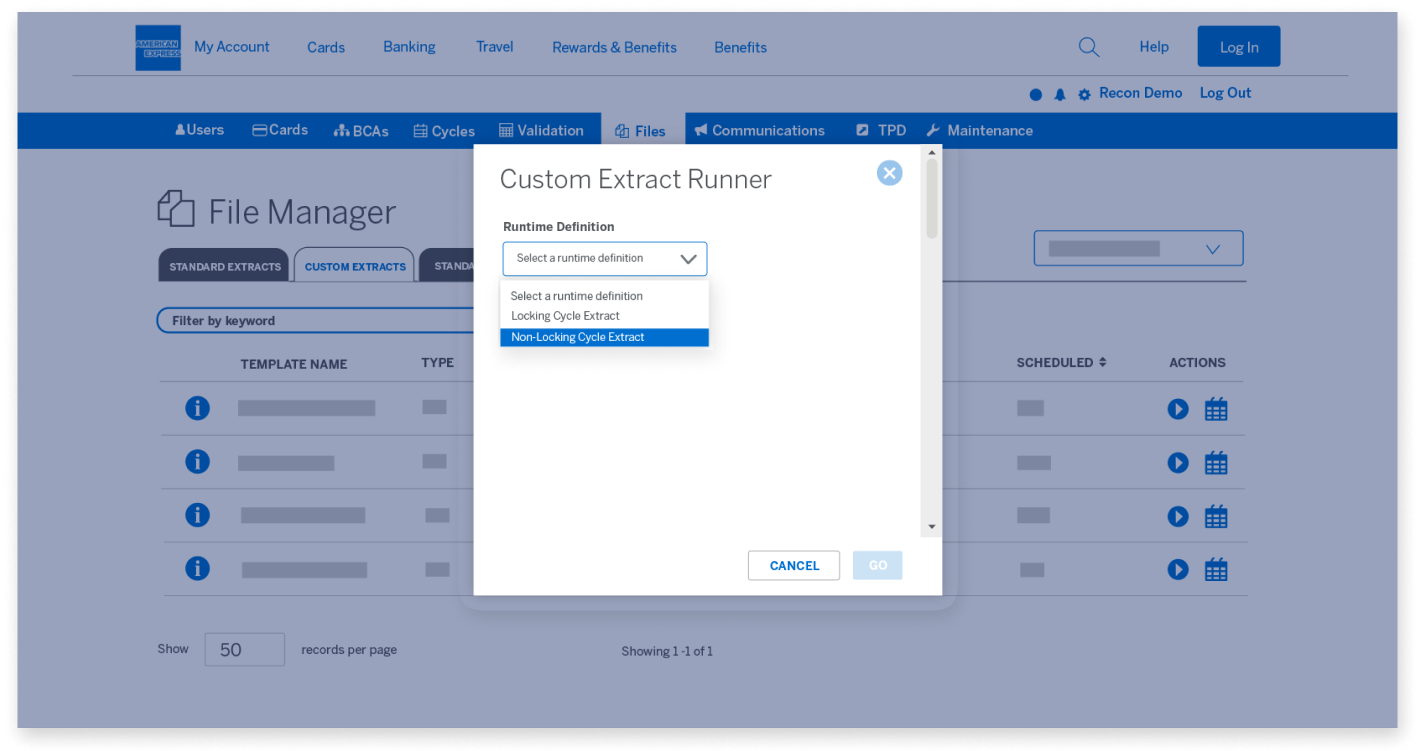Click the info icon on third row
1421x751 pixels.
pos(197,515)
